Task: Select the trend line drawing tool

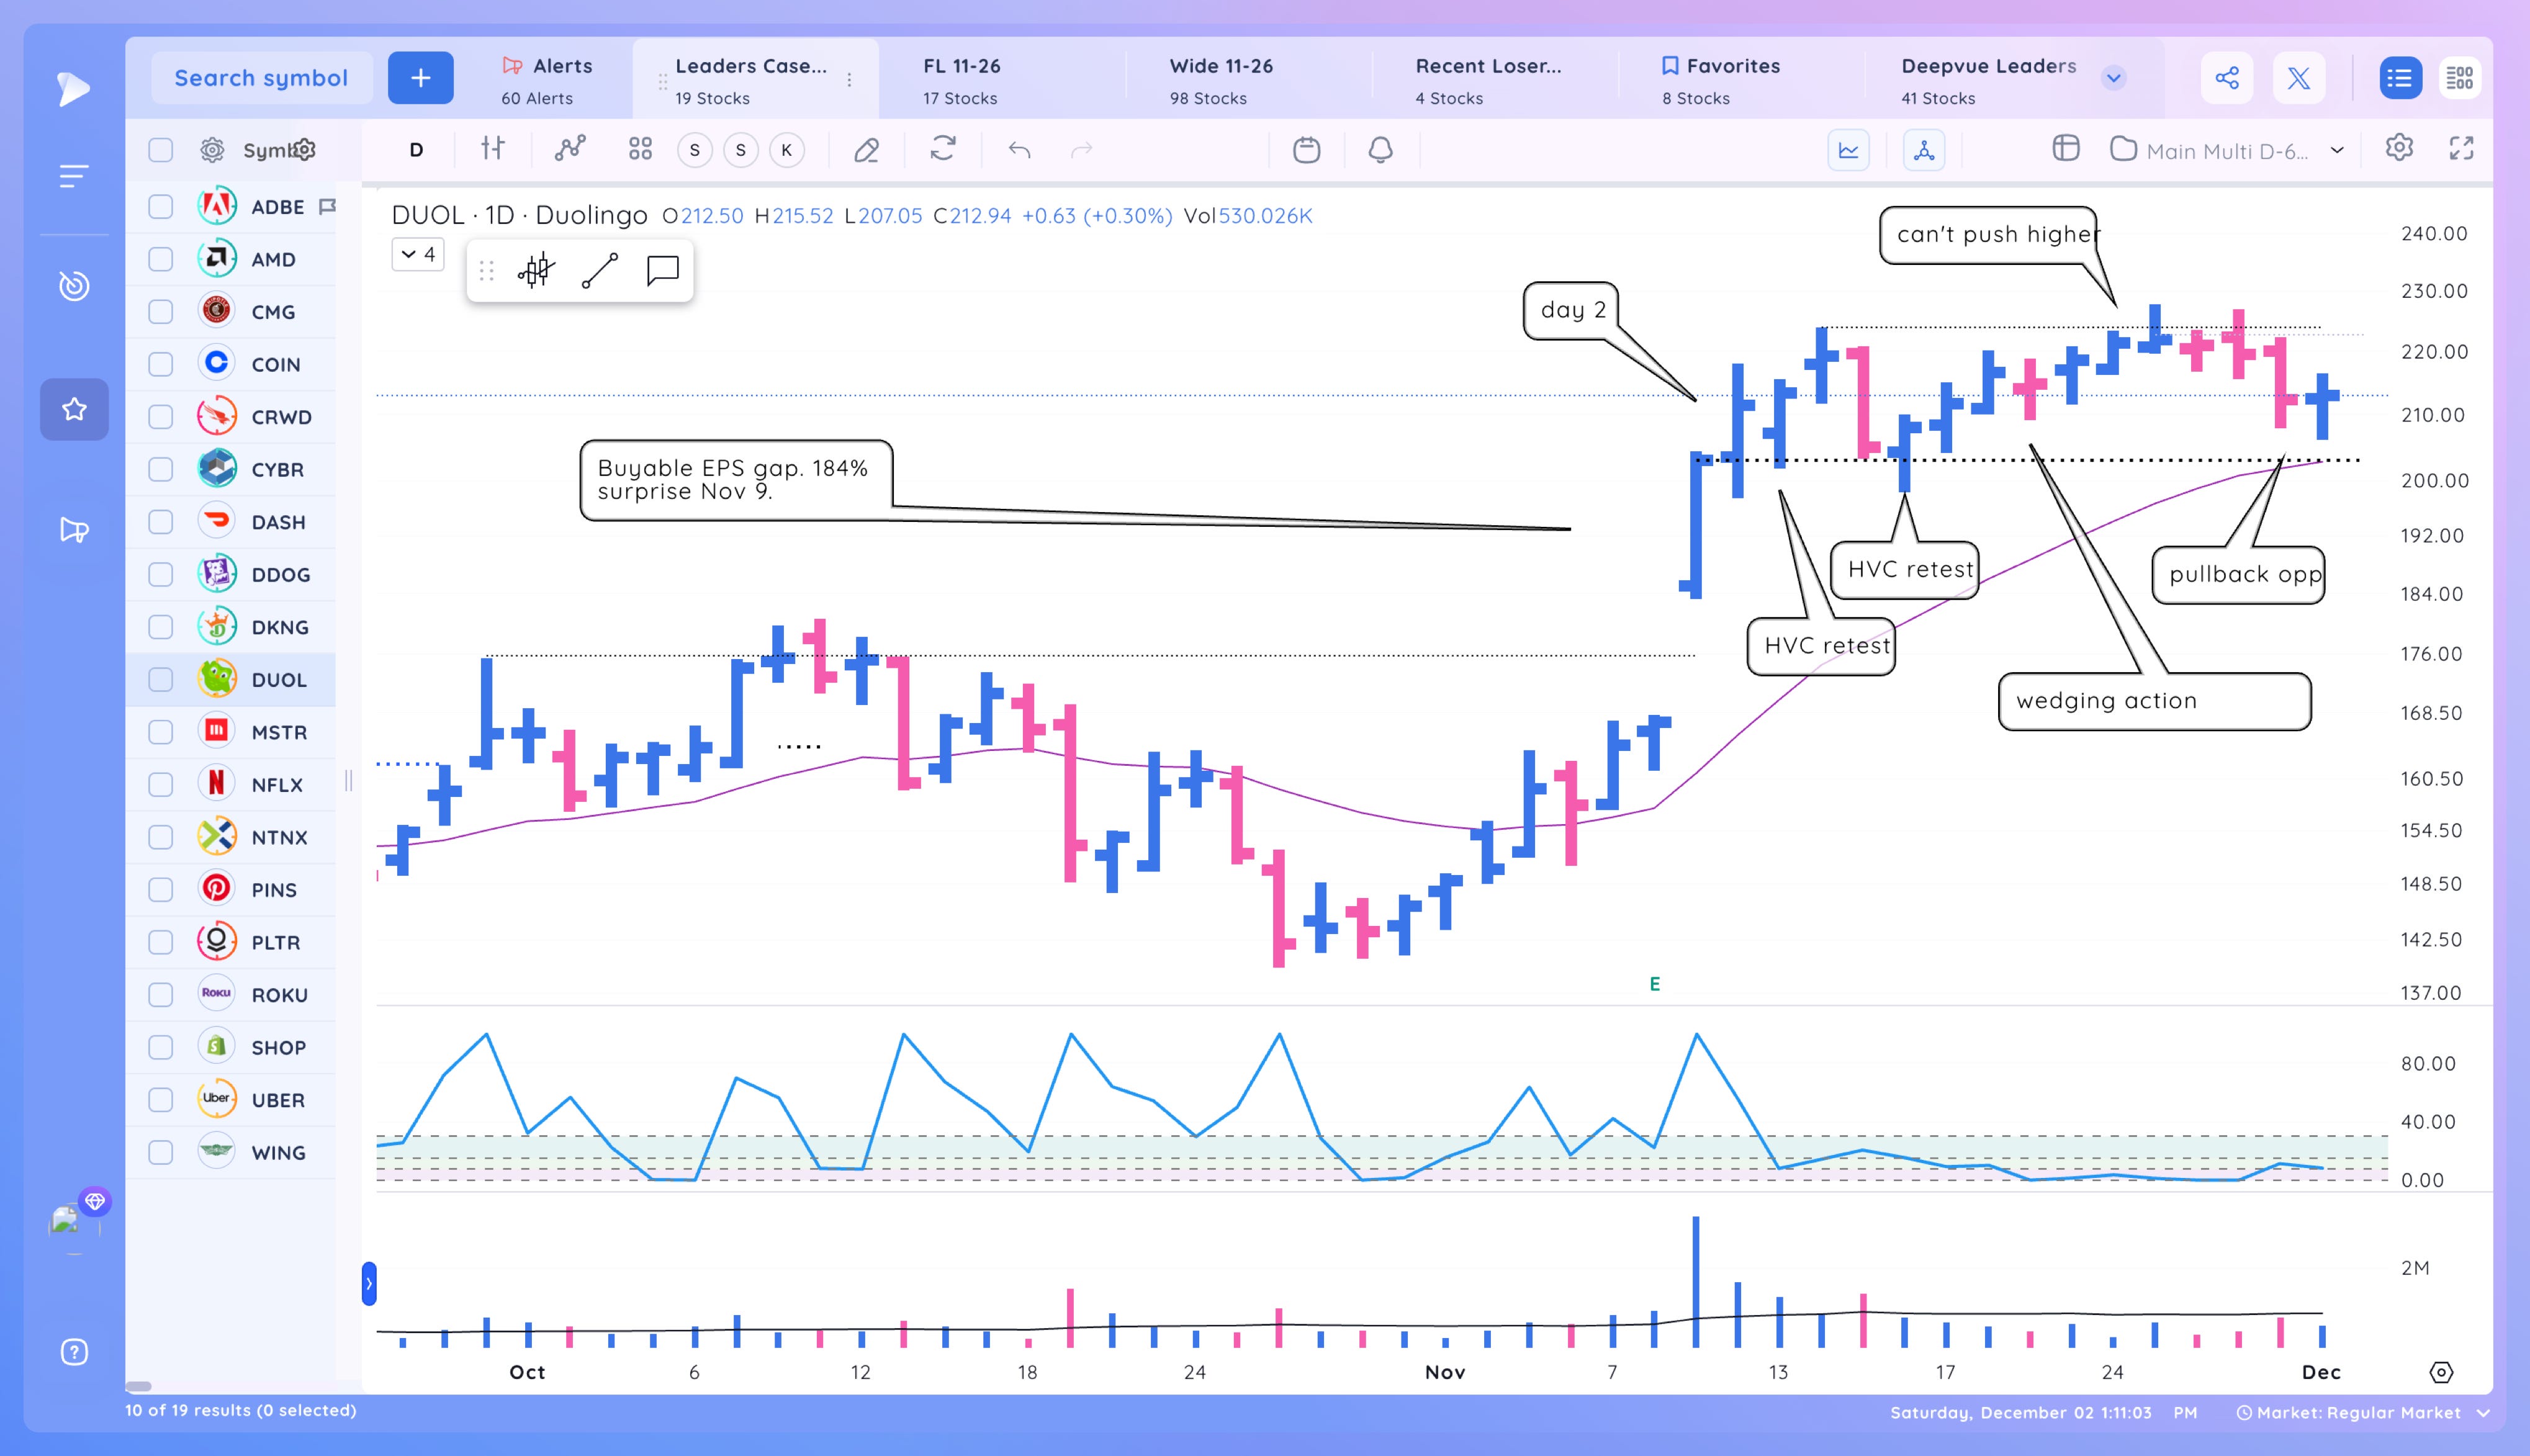Action: pyautogui.click(x=600, y=270)
